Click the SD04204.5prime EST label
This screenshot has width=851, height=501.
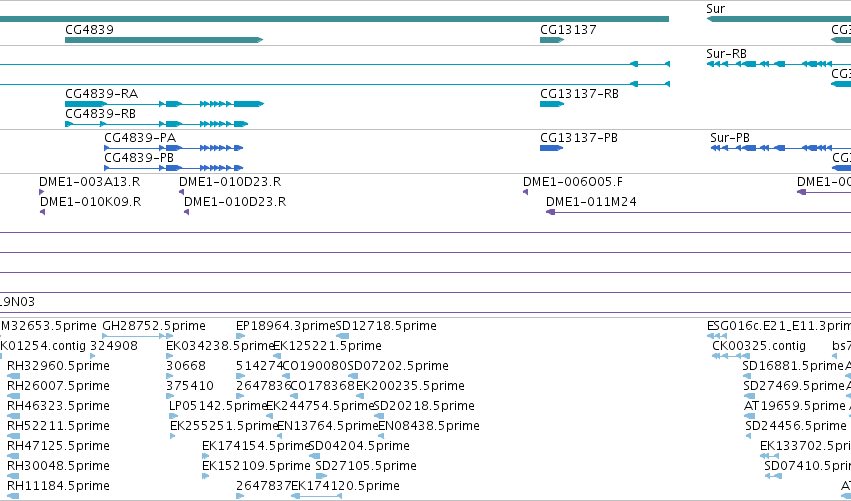pyautogui.click(x=359, y=446)
